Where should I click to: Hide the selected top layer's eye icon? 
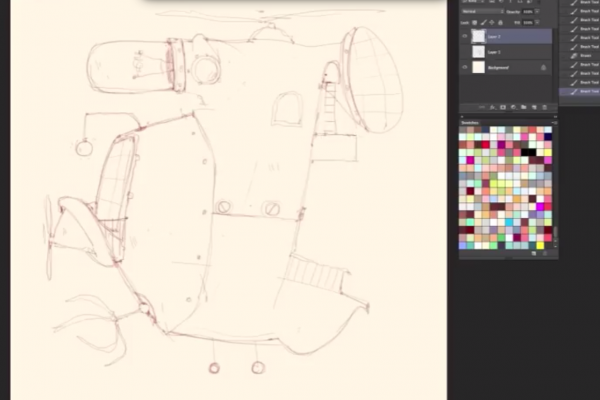click(465, 35)
